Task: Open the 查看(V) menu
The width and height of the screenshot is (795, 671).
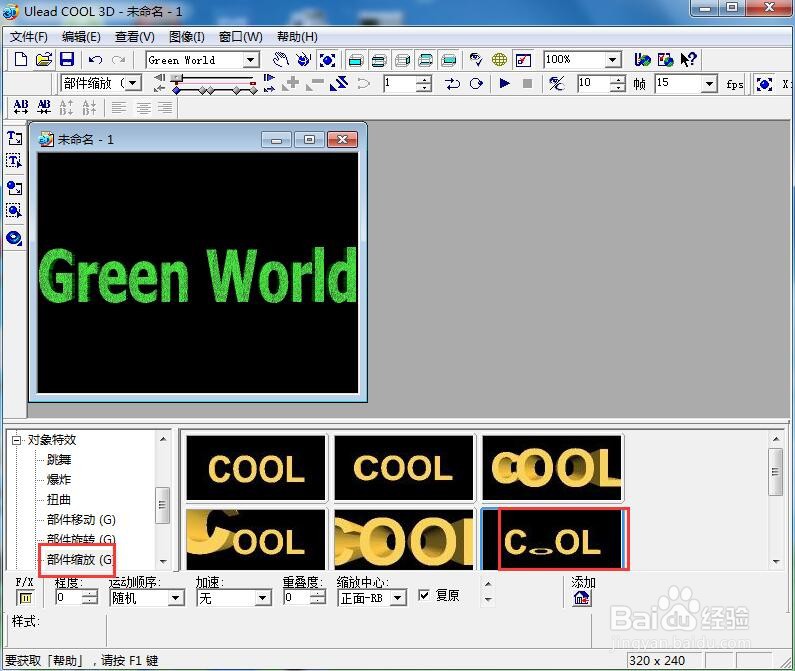Action: click(x=134, y=37)
